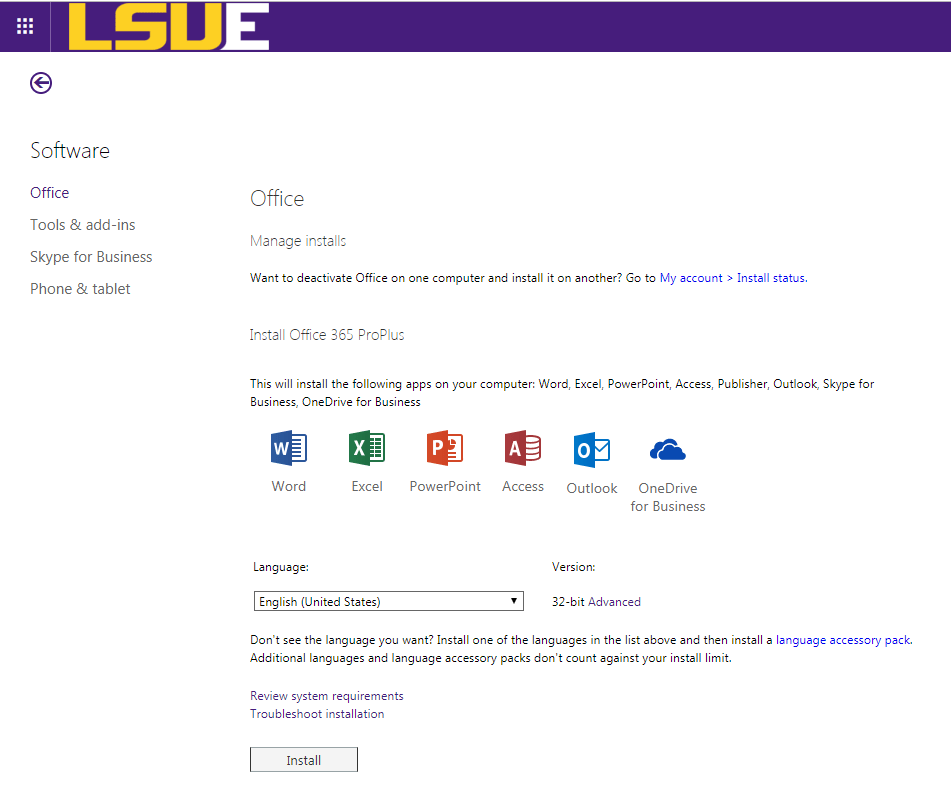
Task: Click the Access application icon
Action: coord(523,448)
